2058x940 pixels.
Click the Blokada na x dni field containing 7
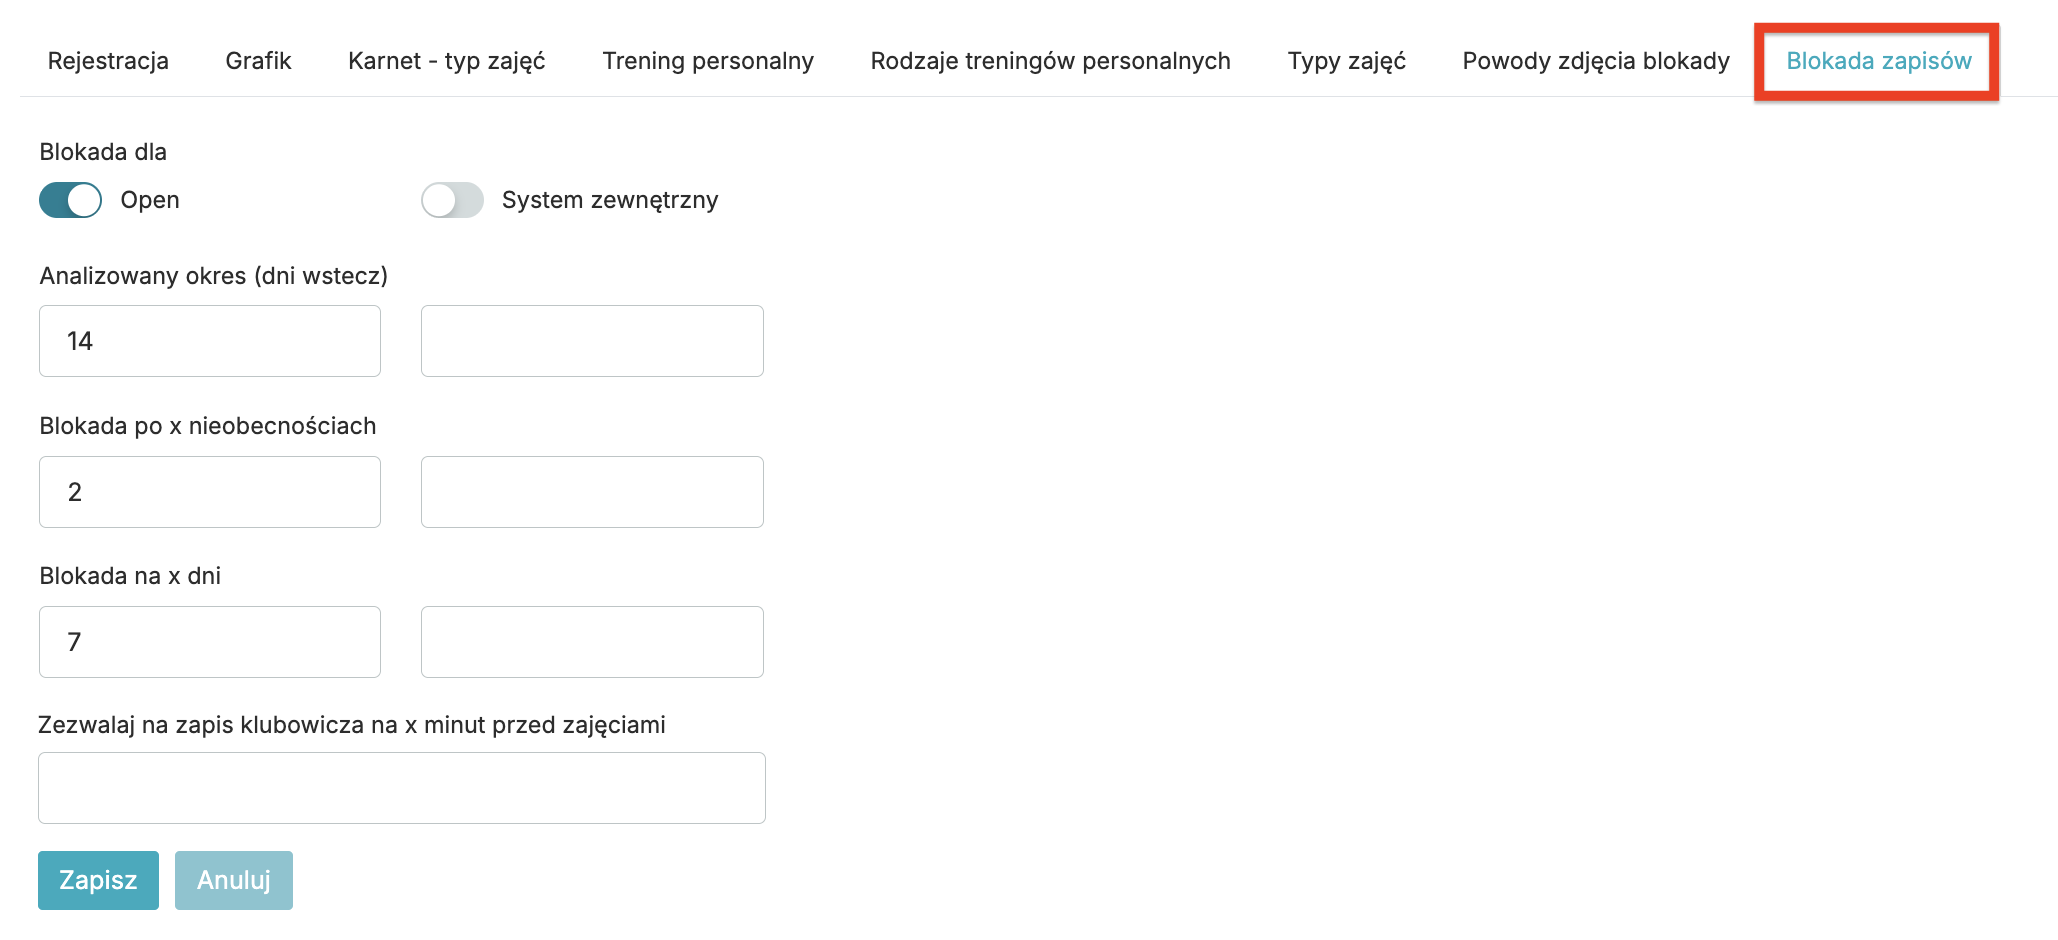tap(210, 642)
